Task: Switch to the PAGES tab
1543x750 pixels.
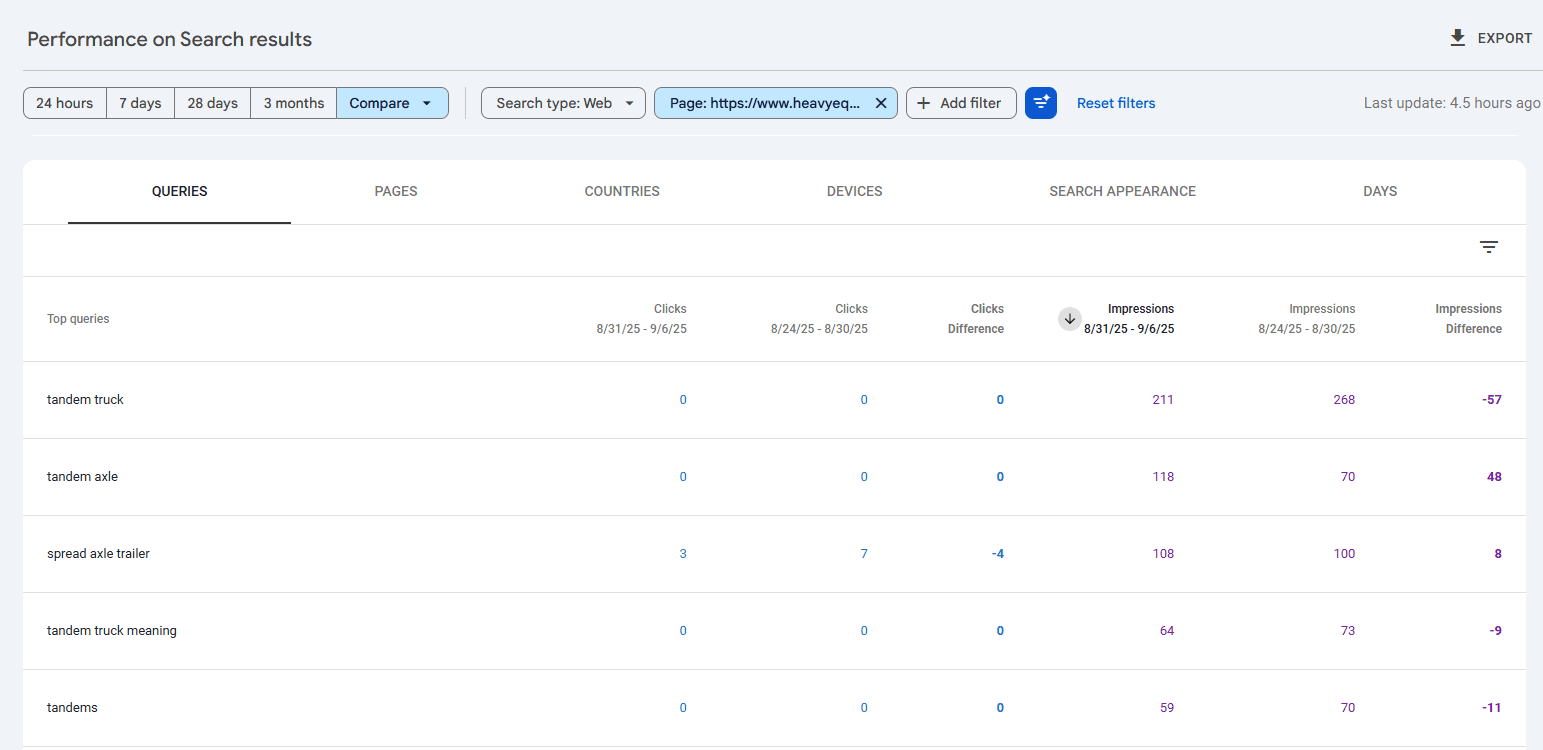Action: tap(396, 191)
